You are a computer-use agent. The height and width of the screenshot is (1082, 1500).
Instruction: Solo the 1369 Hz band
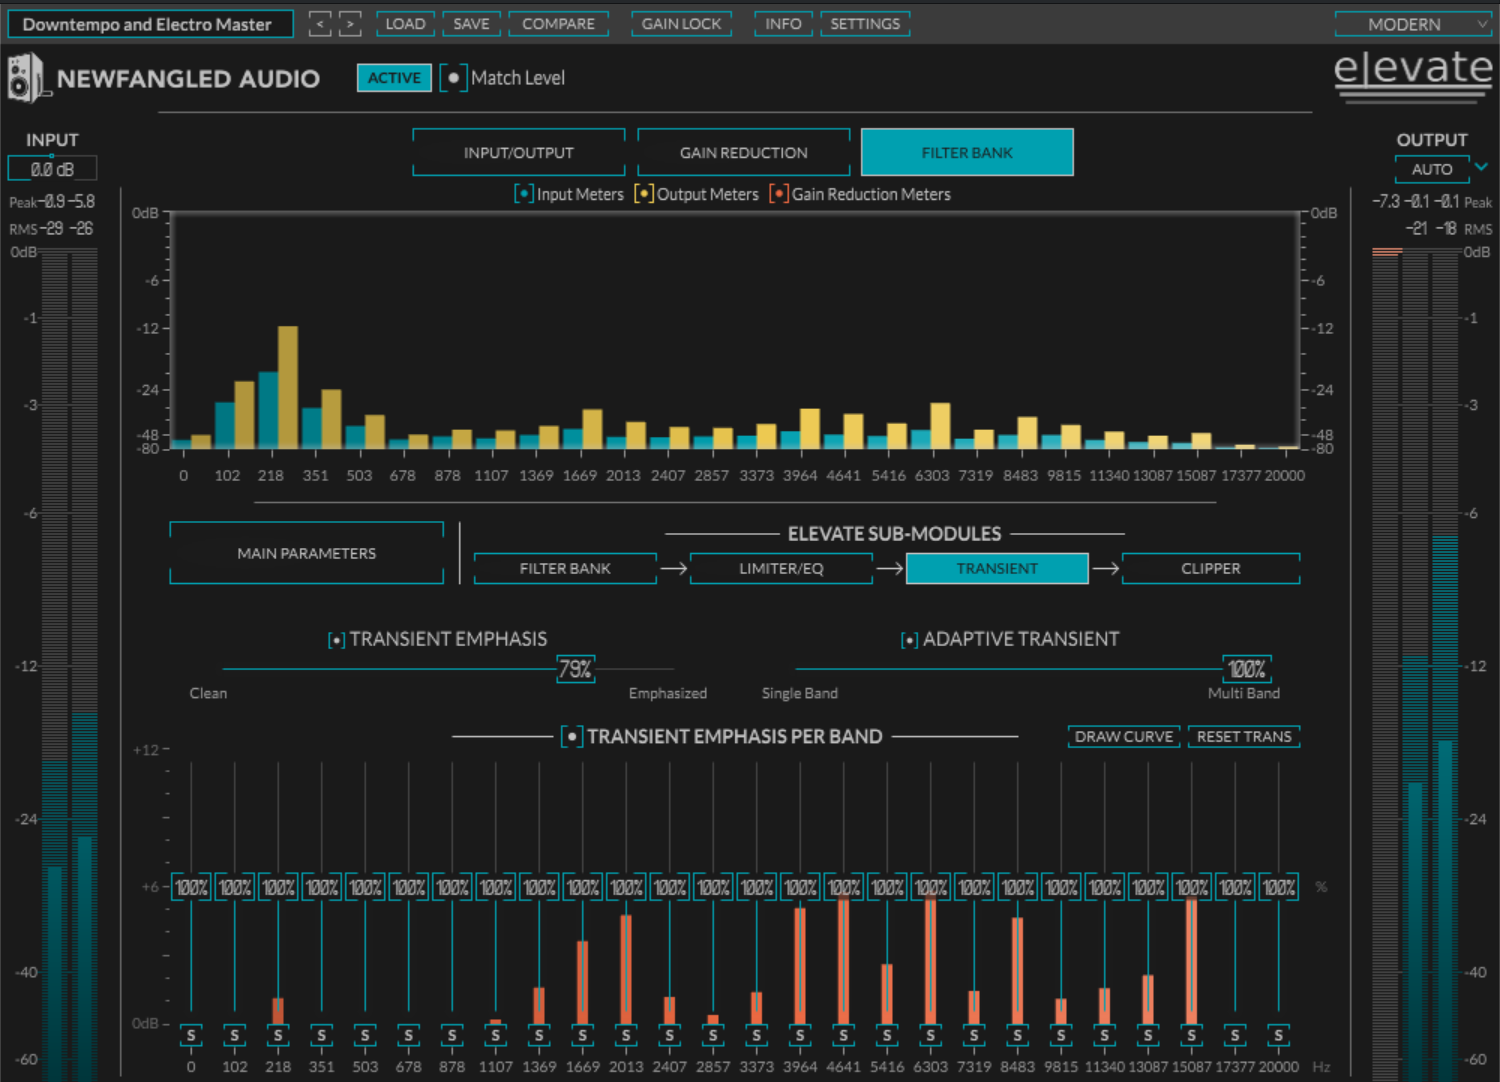[539, 1036]
